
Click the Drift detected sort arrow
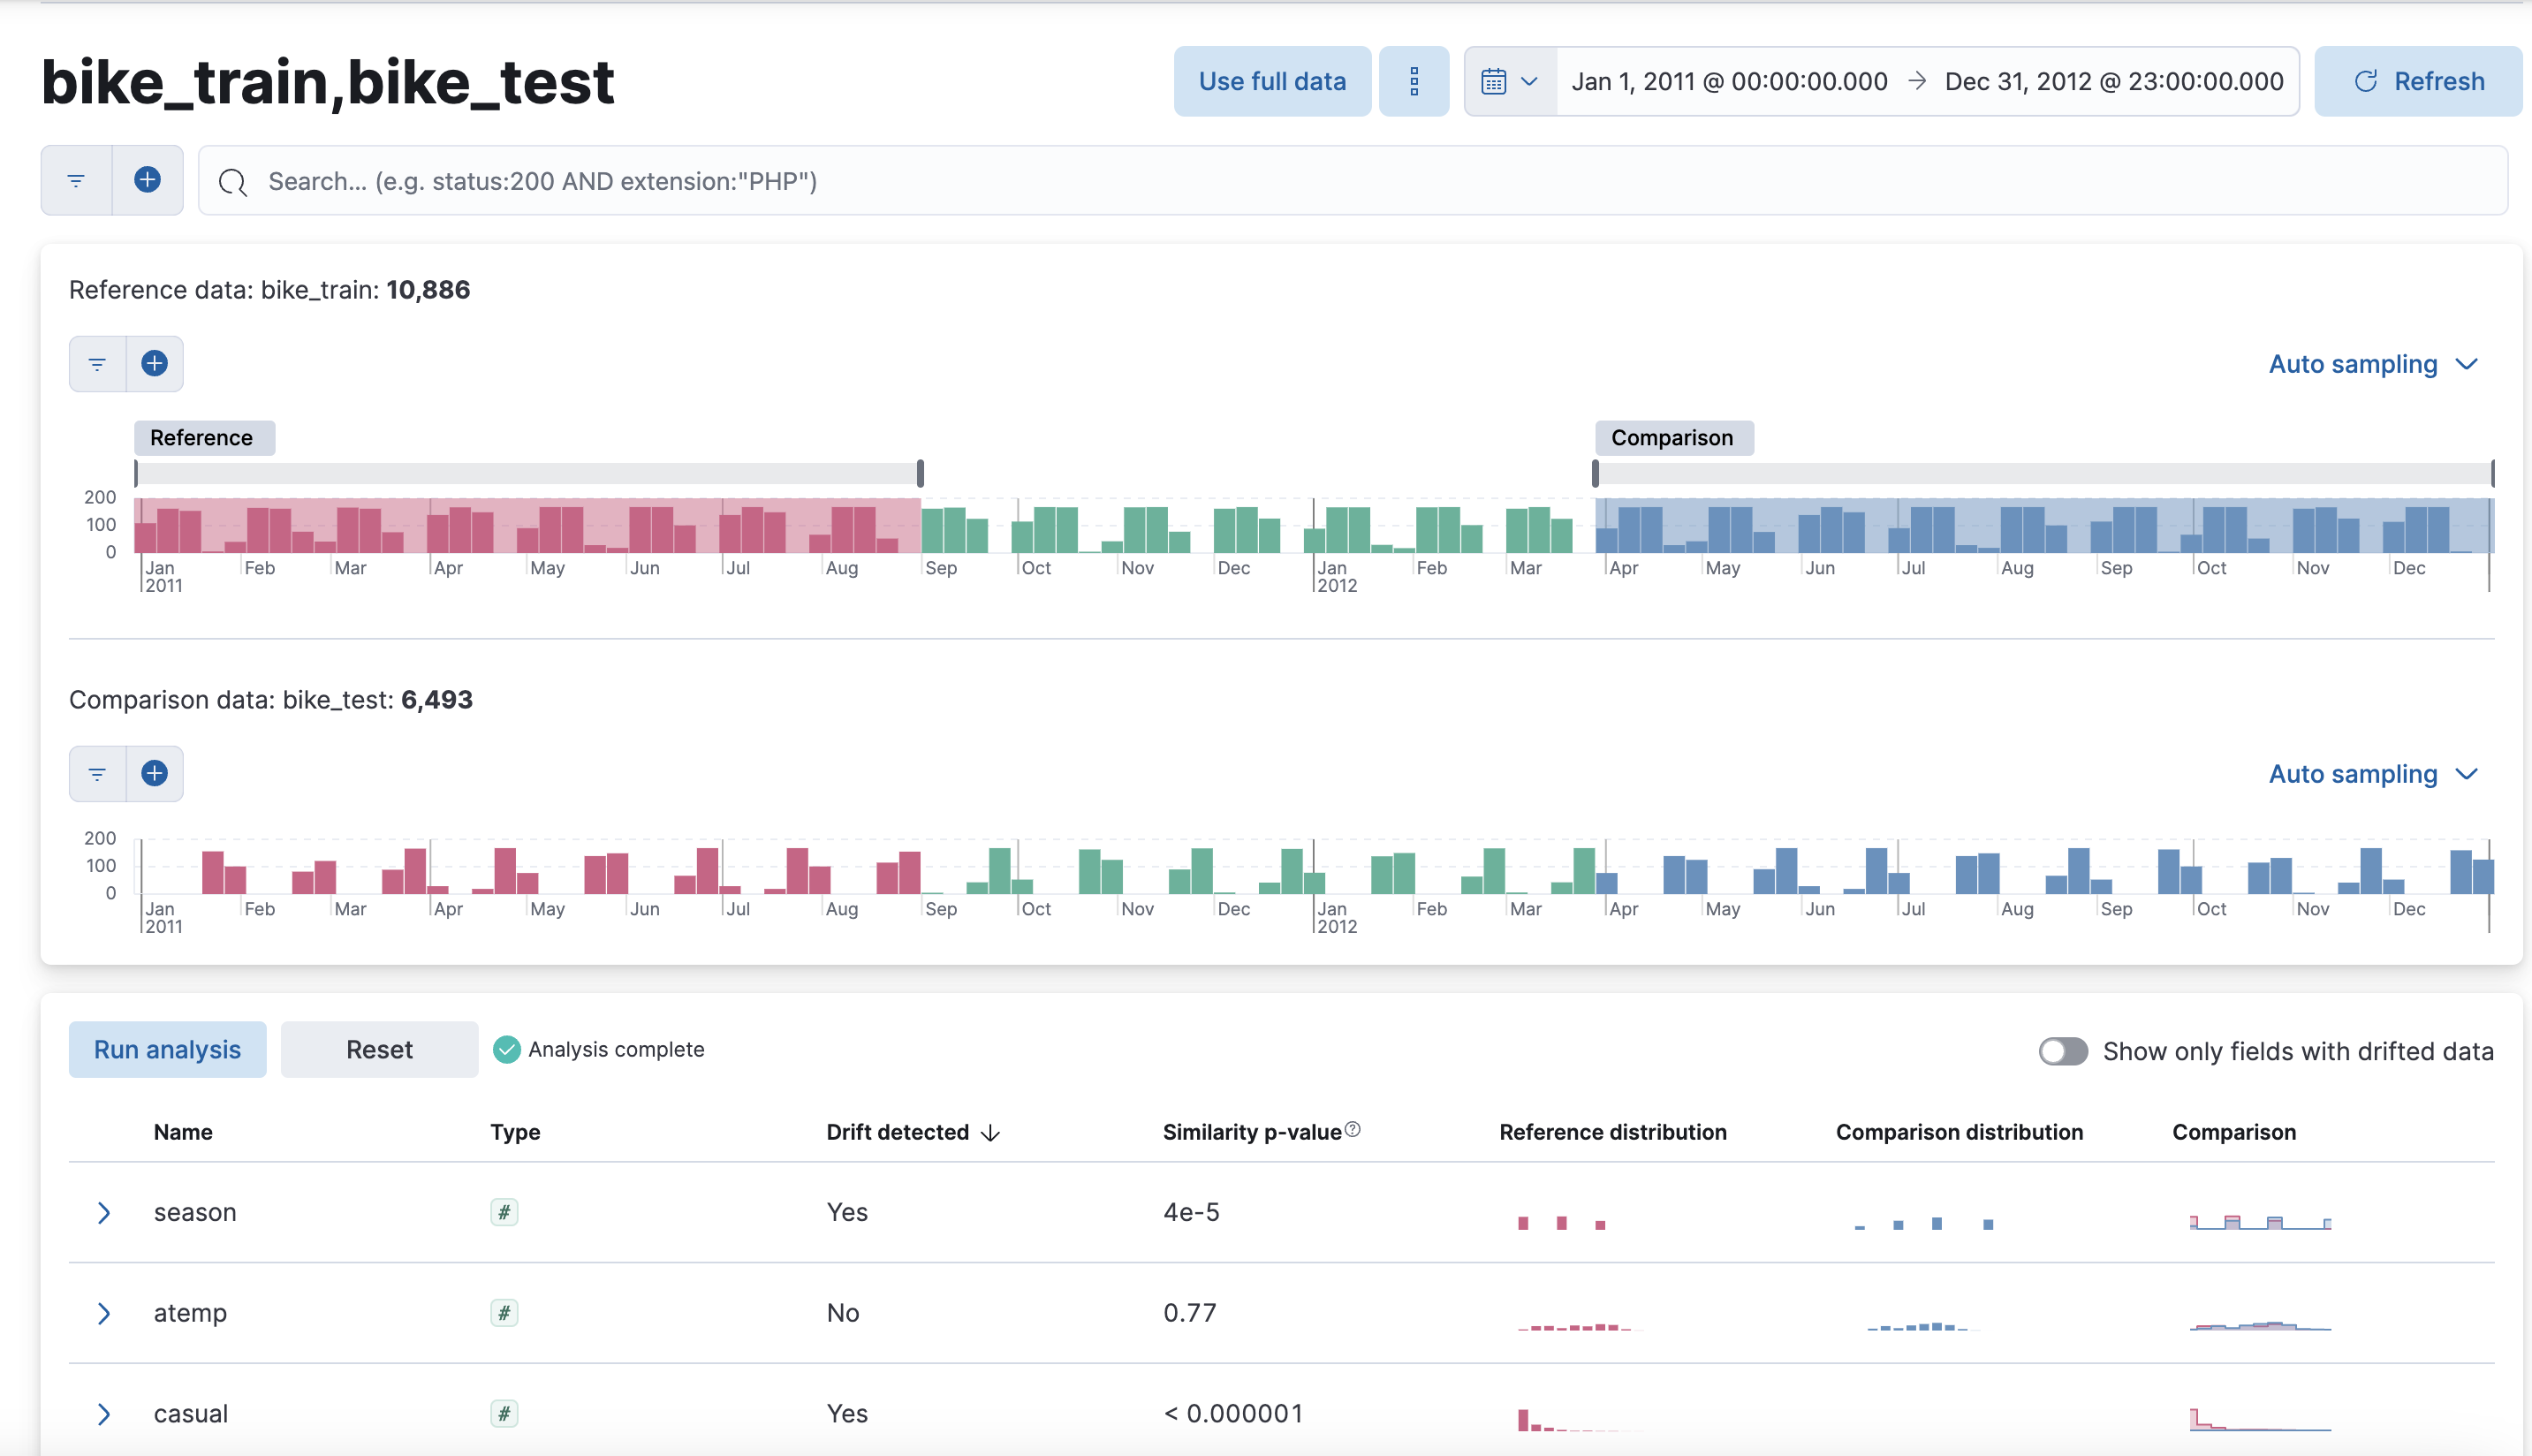click(991, 1133)
